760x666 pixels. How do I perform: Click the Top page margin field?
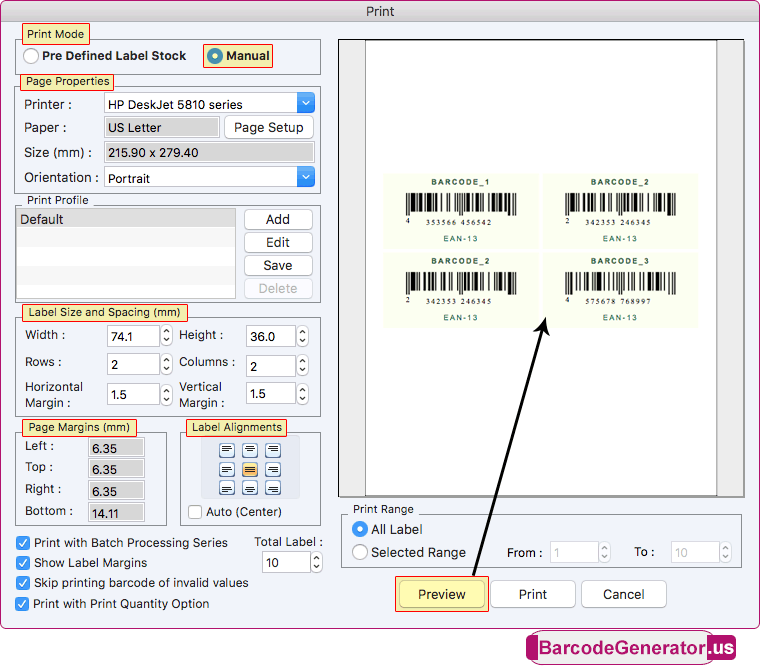click(x=116, y=469)
